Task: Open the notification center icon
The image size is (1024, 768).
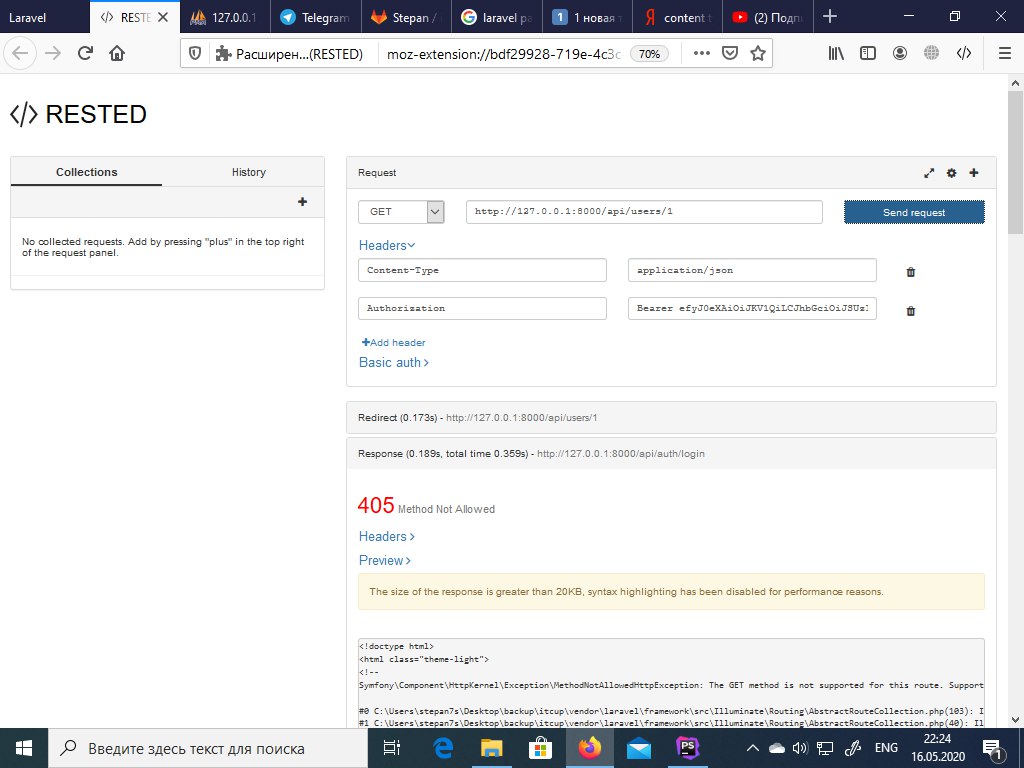Action: click(x=992, y=748)
